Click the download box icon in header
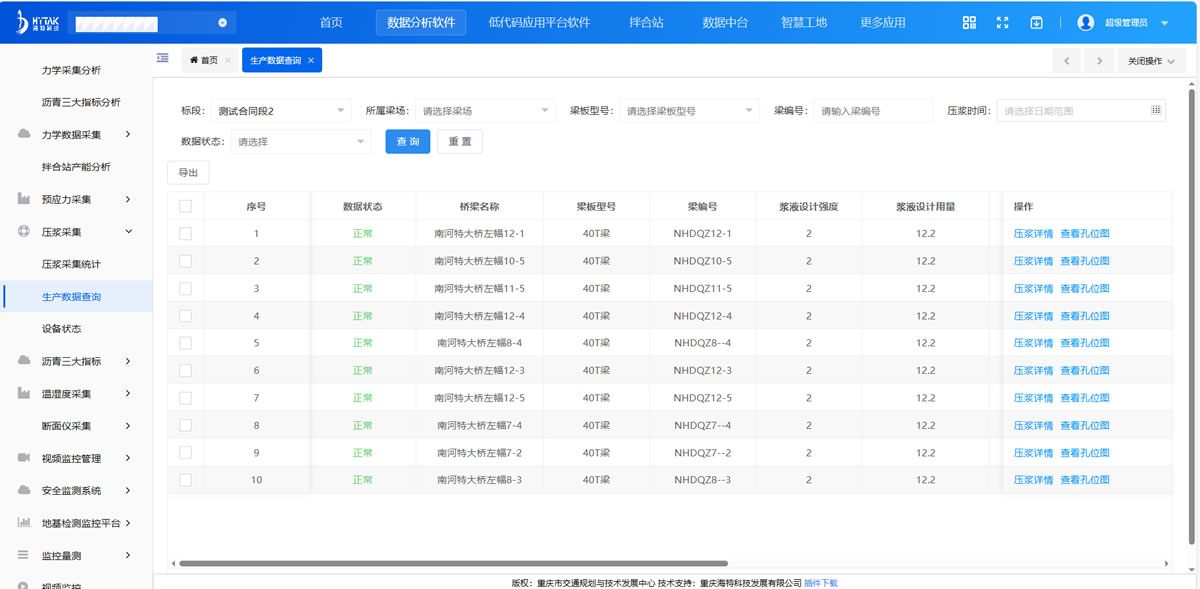Screen dimensions: 1200x589 point(1037,23)
